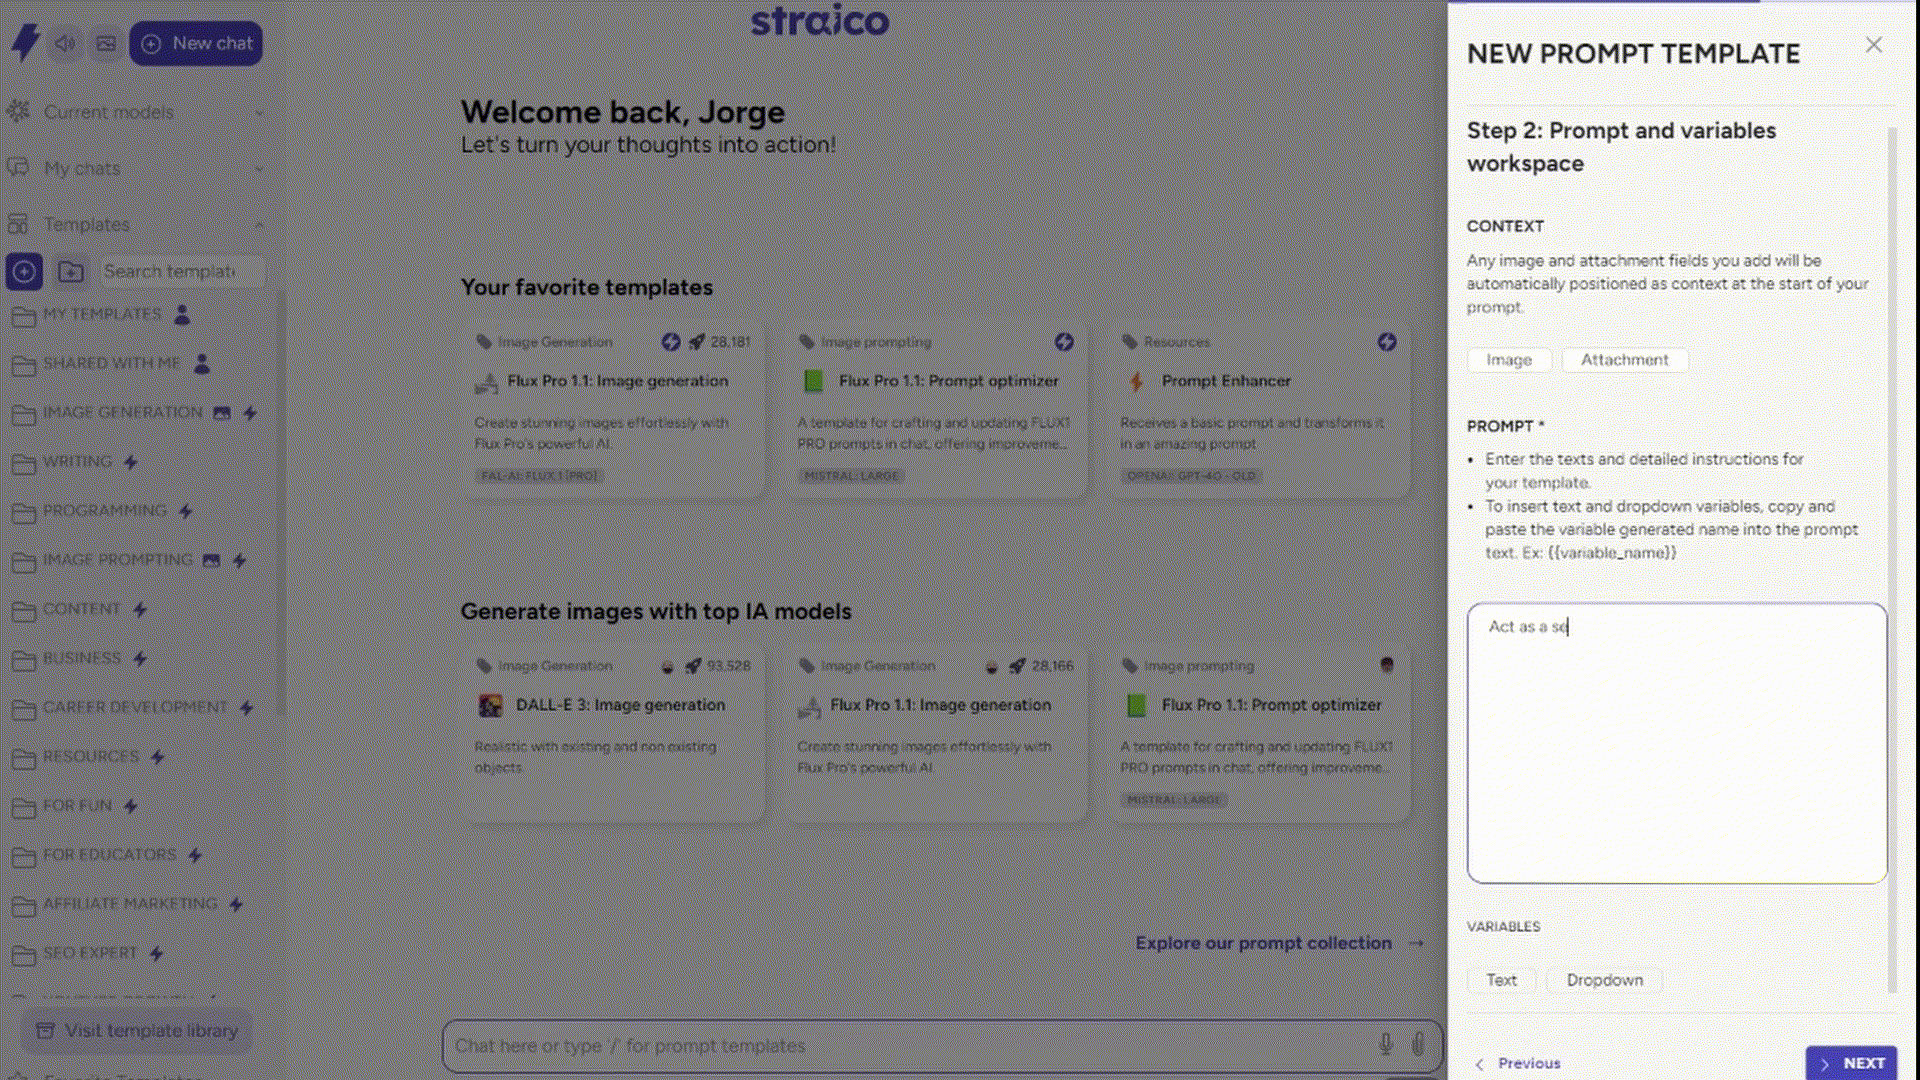Focus the Search templates field
The width and height of the screenshot is (1920, 1080).
(x=182, y=271)
